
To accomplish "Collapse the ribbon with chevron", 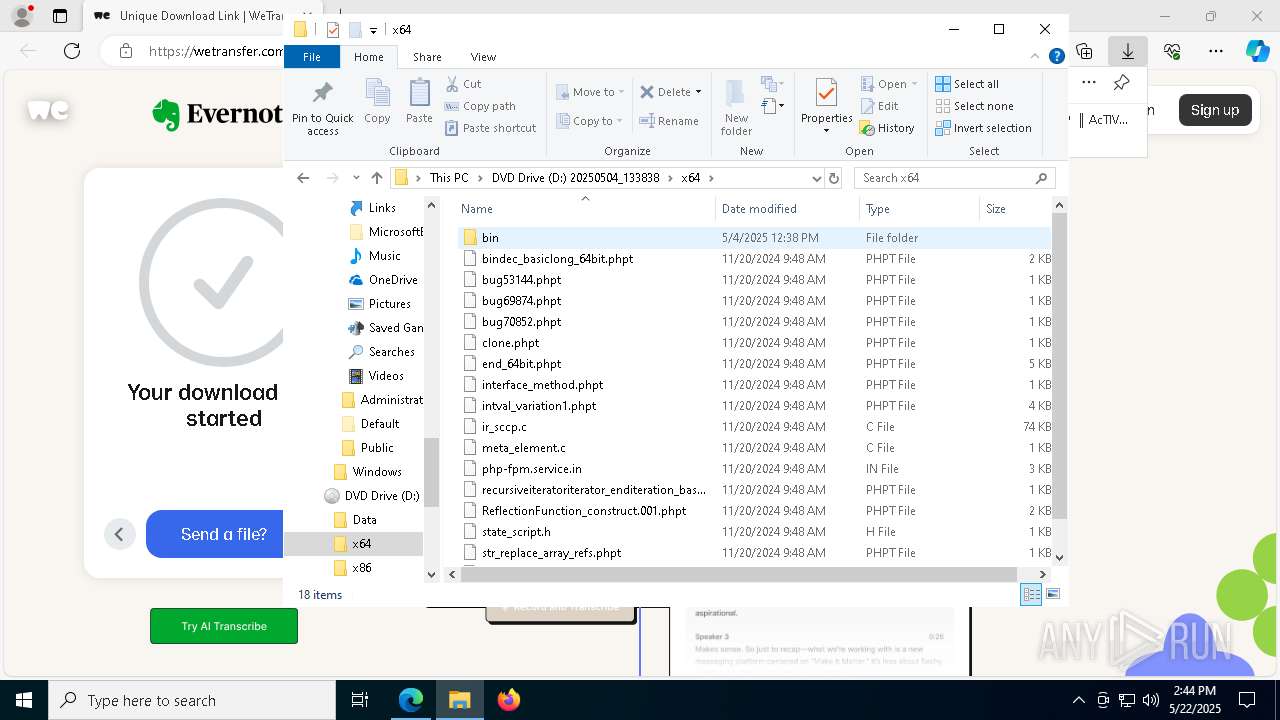I will click(1036, 57).
